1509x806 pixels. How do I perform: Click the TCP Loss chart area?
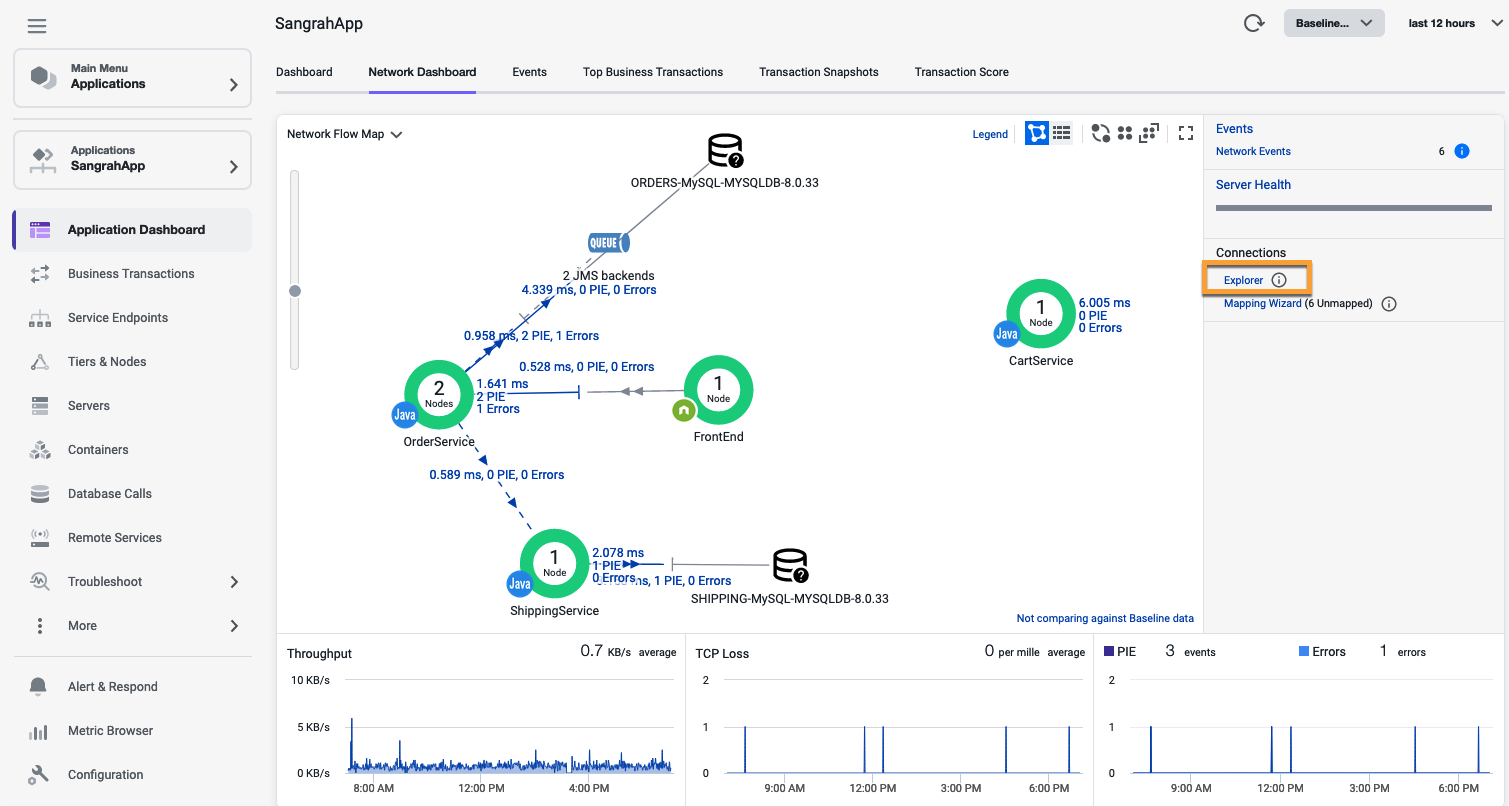[x=905, y=727]
